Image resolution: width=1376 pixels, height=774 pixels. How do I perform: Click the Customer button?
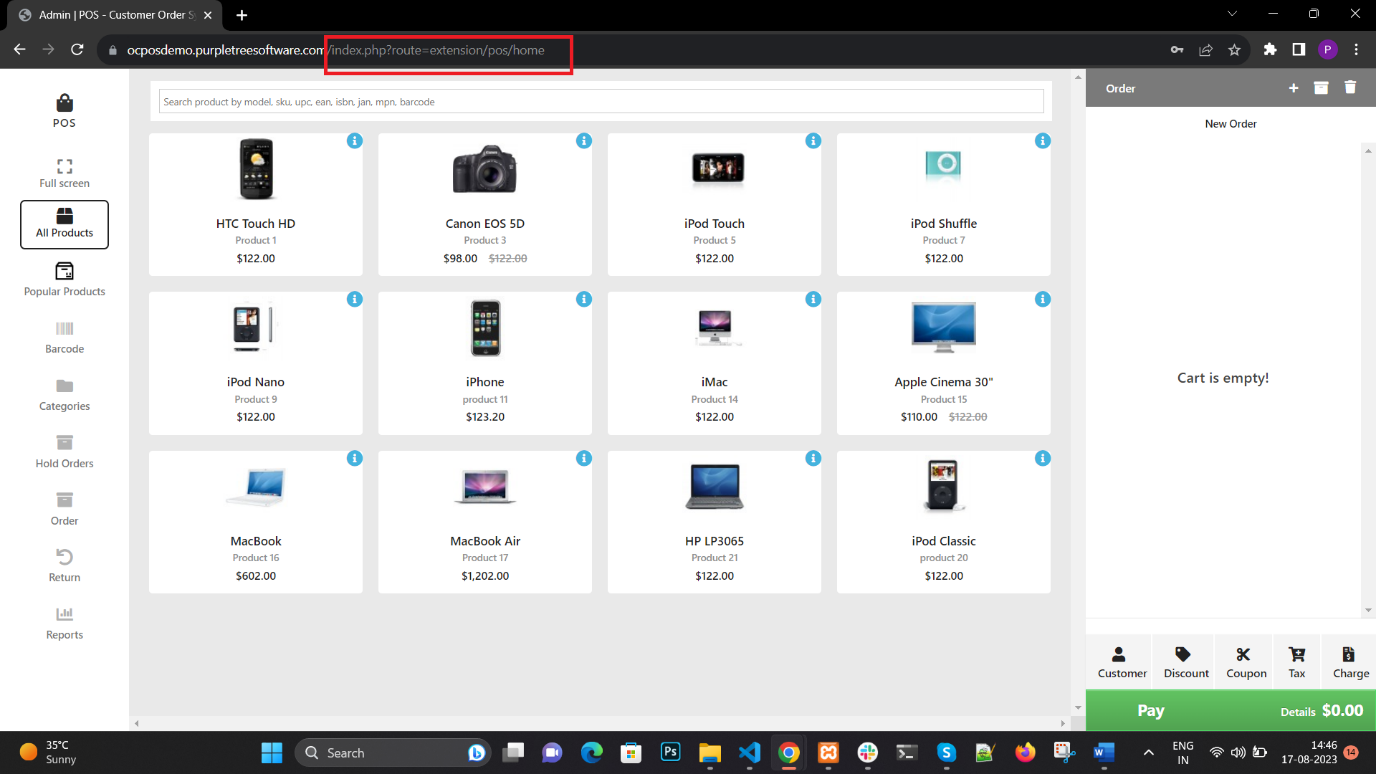[1119, 662]
